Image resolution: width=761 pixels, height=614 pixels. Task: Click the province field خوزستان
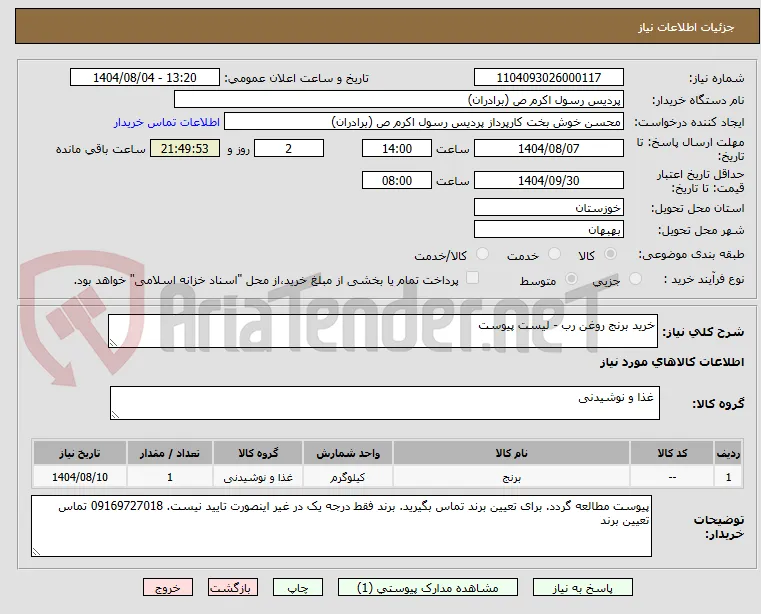pyautogui.click(x=548, y=207)
